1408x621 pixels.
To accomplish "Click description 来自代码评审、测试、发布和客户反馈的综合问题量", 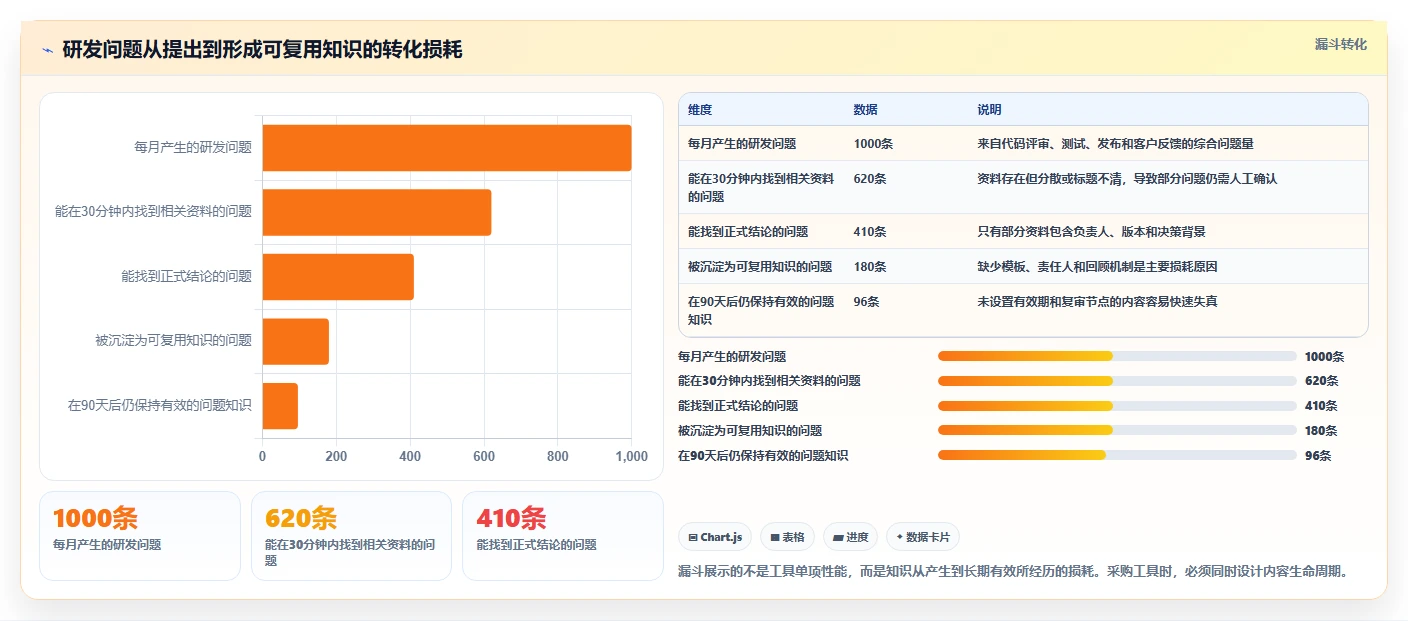I will pyautogui.click(x=1115, y=144).
